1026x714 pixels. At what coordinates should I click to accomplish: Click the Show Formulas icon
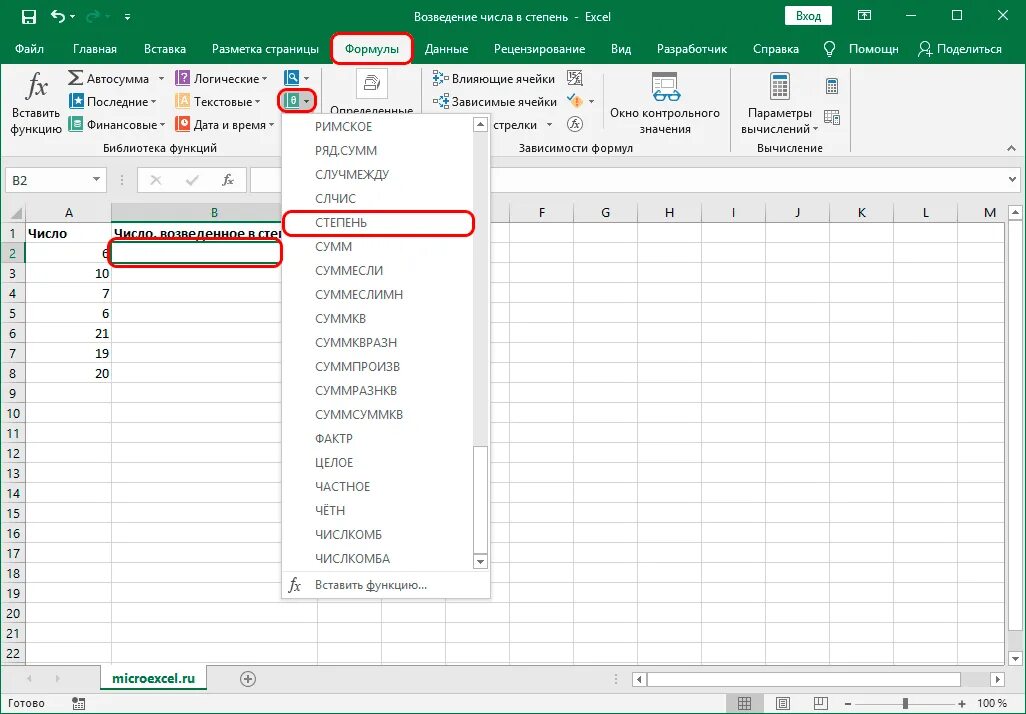pyautogui.click(x=575, y=79)
